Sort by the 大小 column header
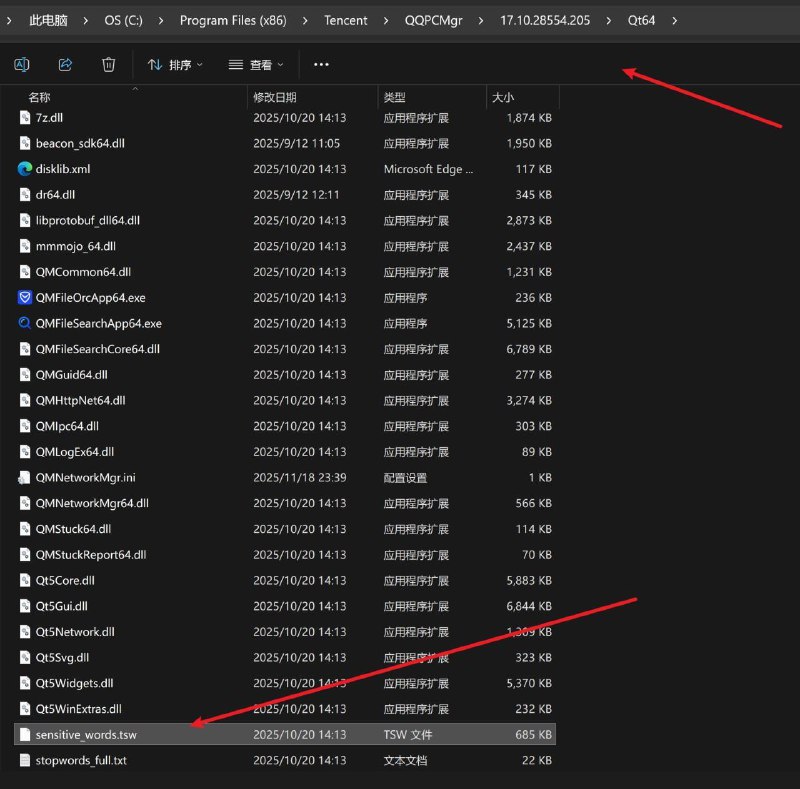The height and width of the screenshot is (789, 800). tap(502, 97)
